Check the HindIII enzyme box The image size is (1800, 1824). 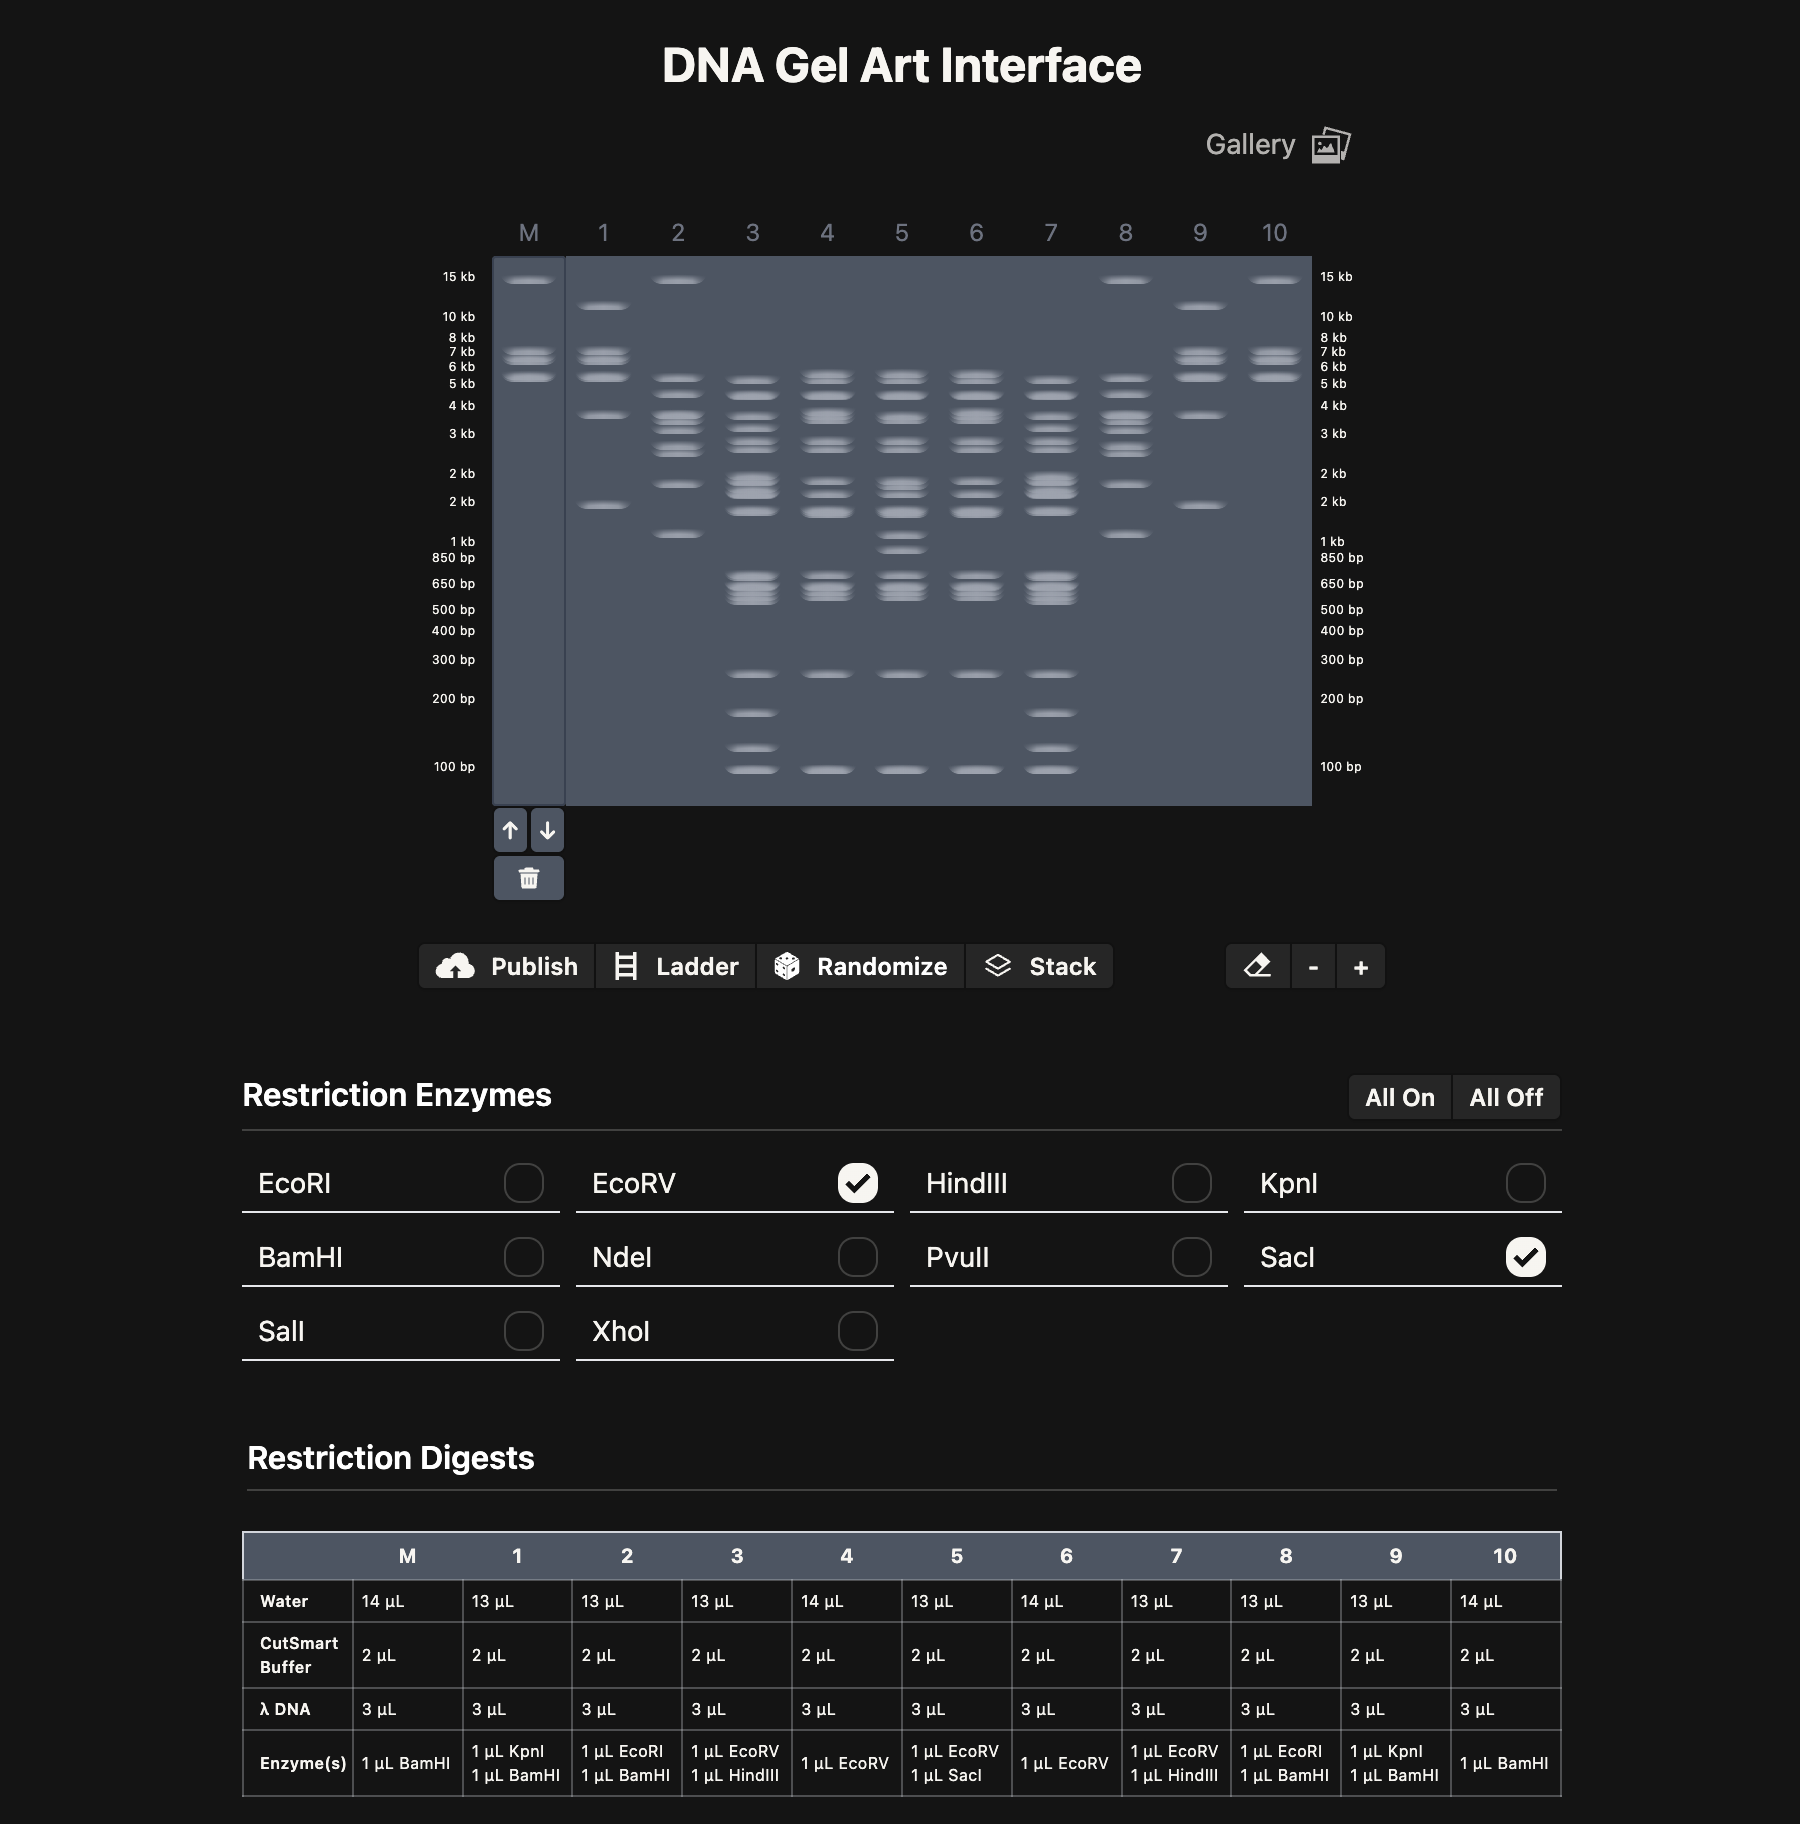1191,1183
